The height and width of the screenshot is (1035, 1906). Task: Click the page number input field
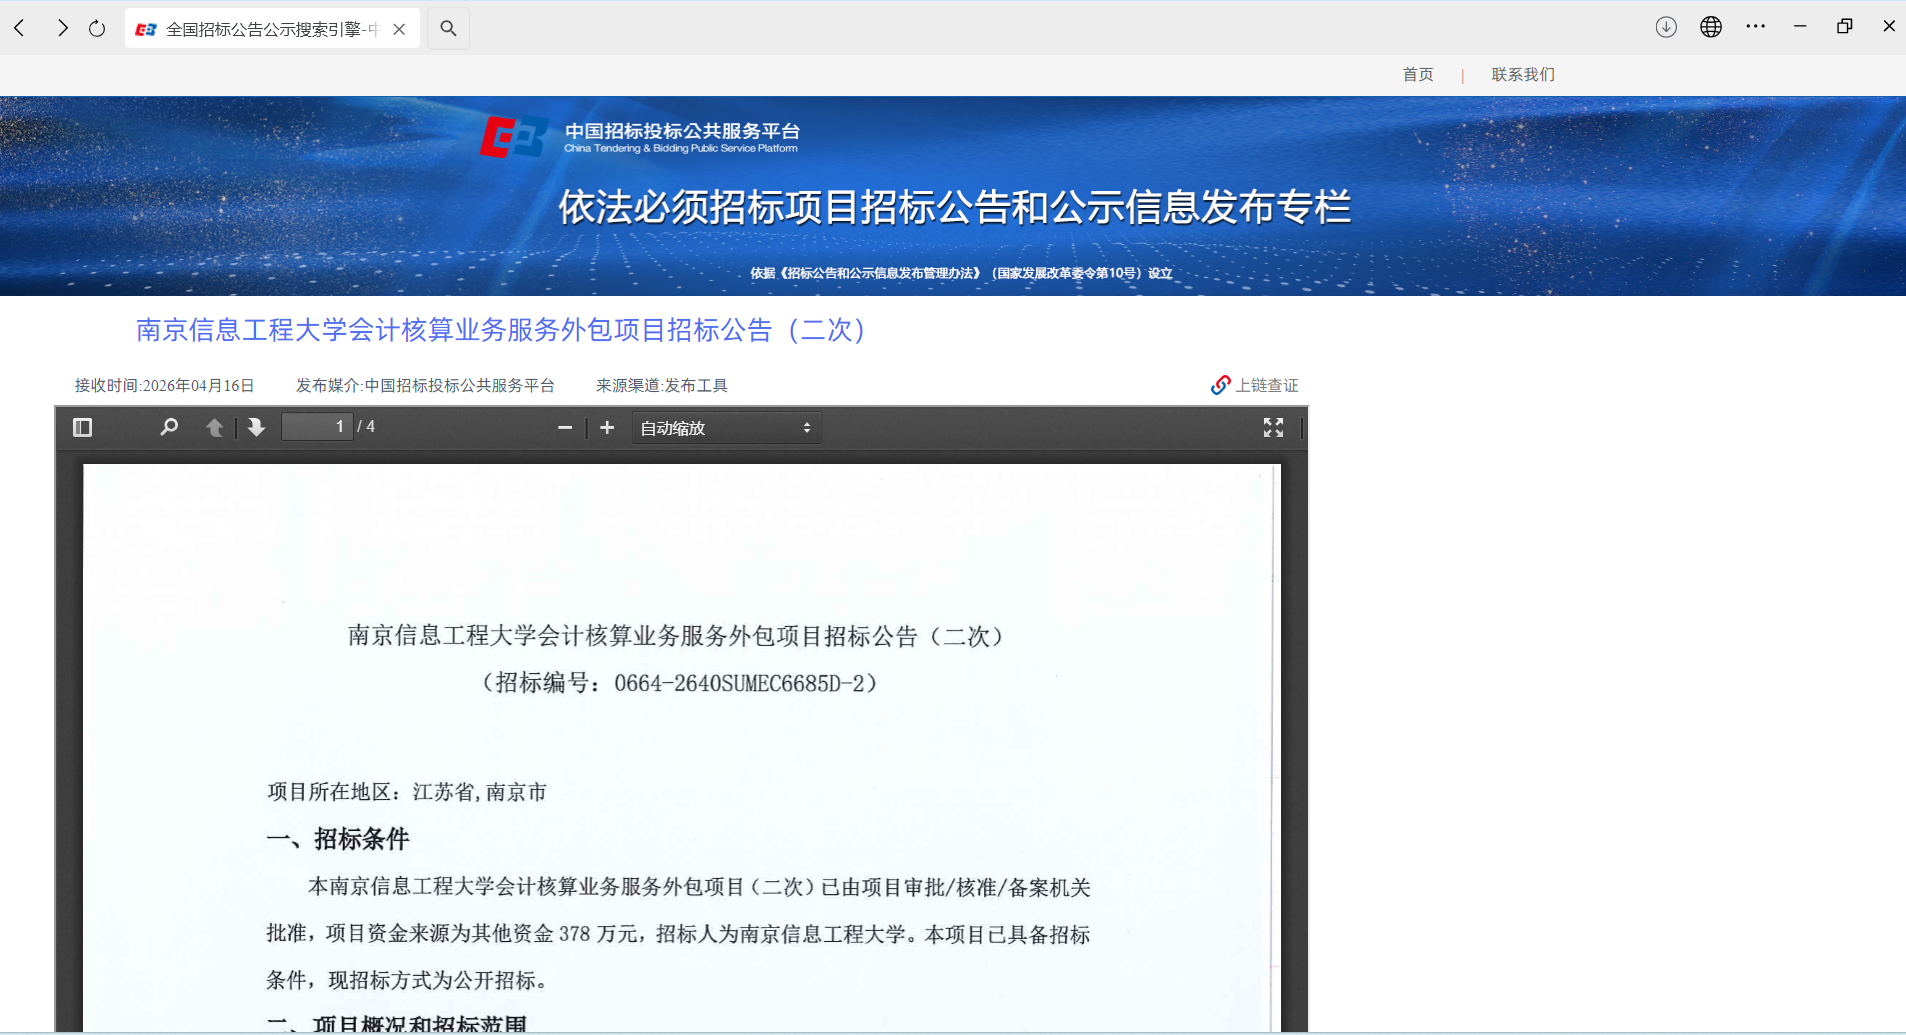317,427
